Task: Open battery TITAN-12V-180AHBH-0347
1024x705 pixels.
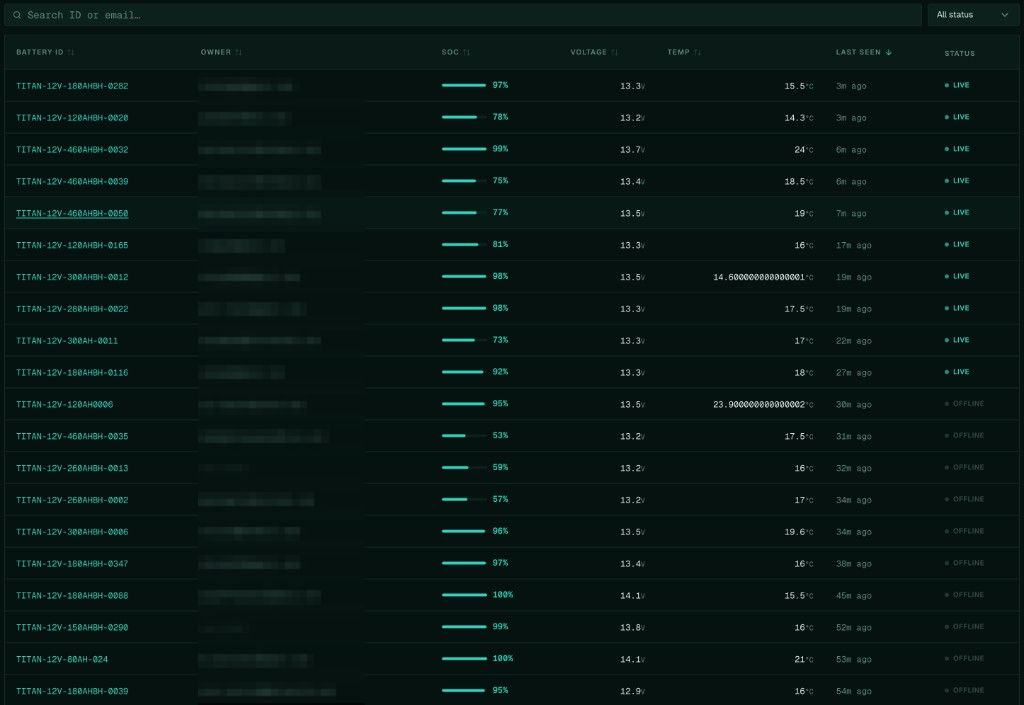Action: pos(72,564)
